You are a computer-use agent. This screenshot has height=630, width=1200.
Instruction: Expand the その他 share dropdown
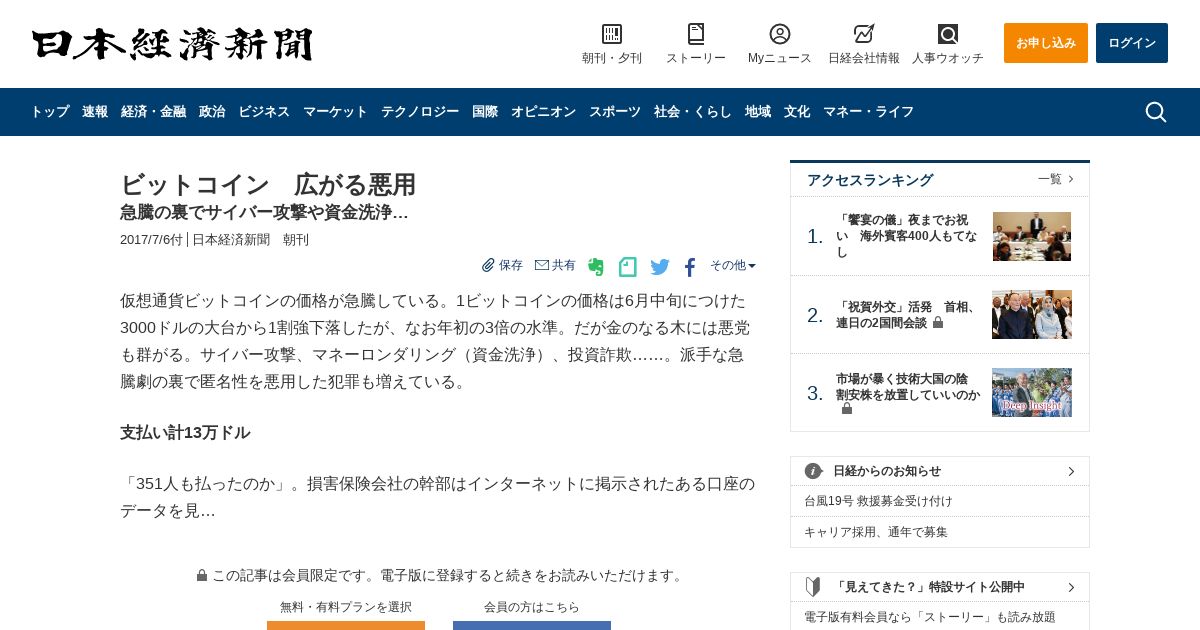pos(733,265)
